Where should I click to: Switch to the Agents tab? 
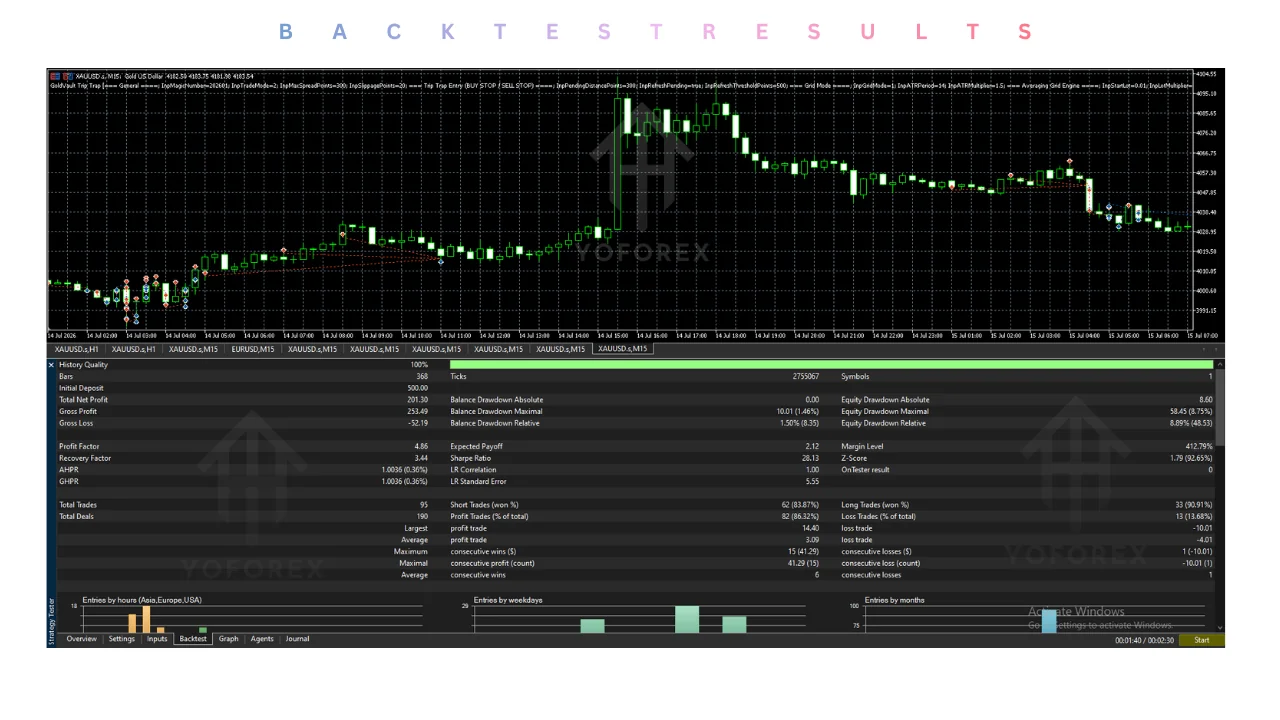[x=262, y=639]
